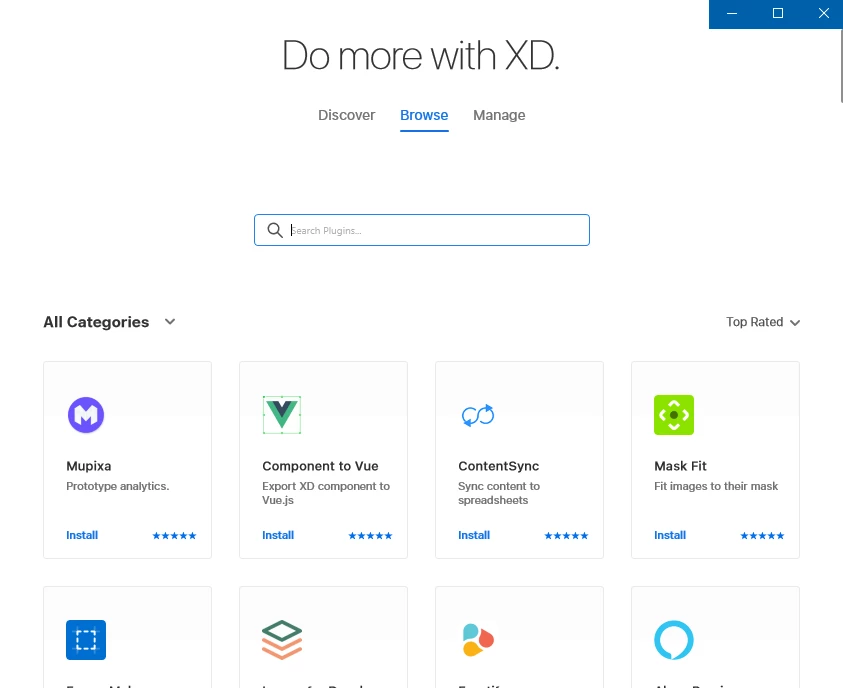Click the 'Do more with XD.' heading
Viewport: 843px width, 688px height.
click(x=421, y=55)
